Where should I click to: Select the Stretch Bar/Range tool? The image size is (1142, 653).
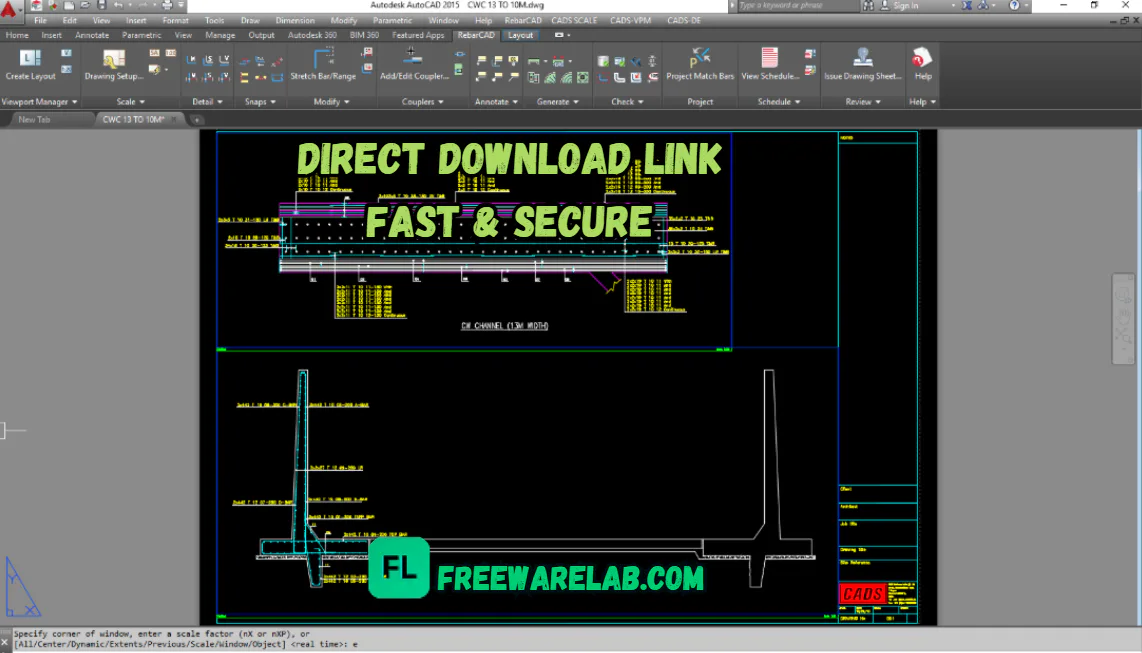(323, 64)
